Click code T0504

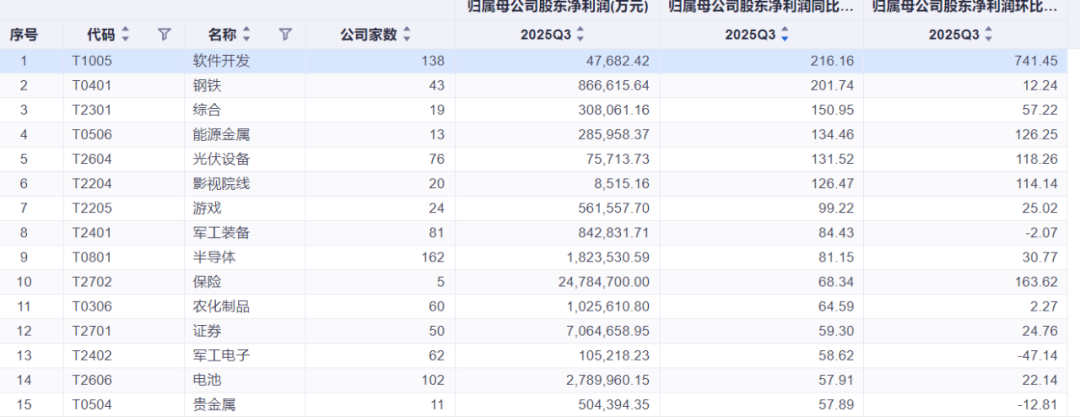tap(92, 405)
